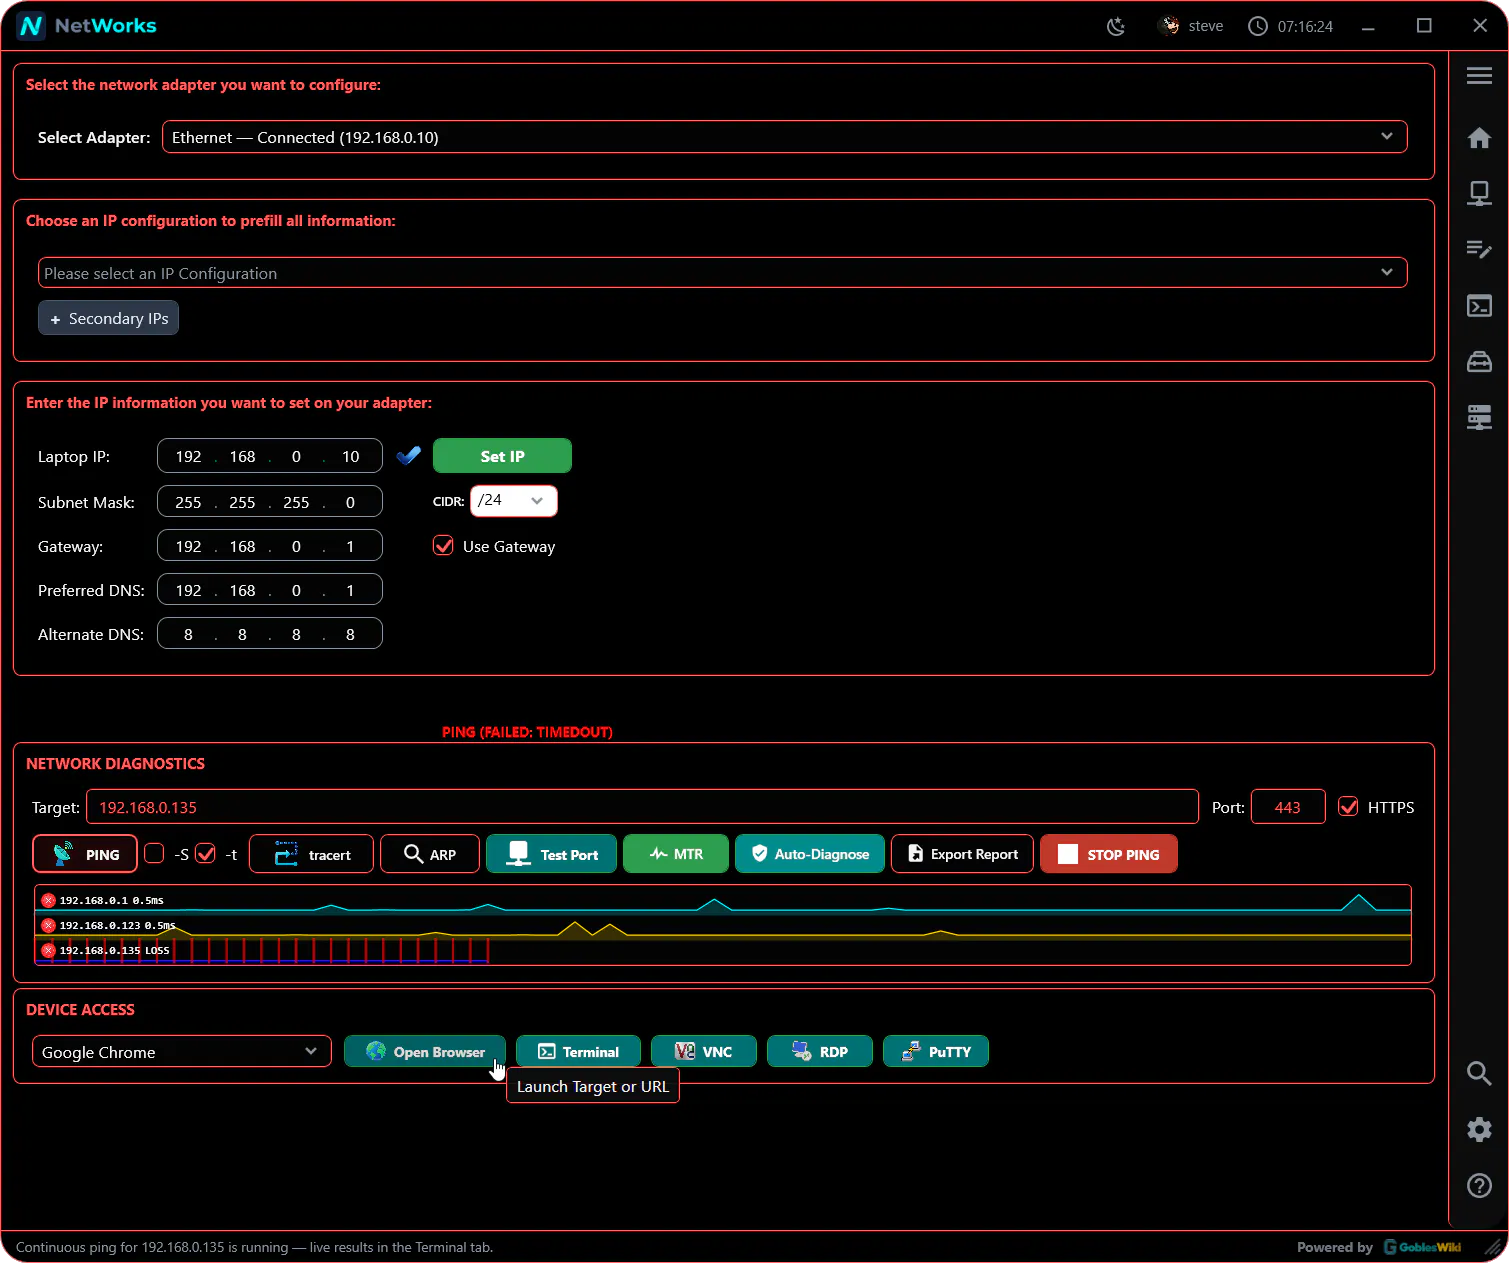This screenshot has height=1263, width=1509.
Task: Launch VNC connection
Action: coord(703,1052)
